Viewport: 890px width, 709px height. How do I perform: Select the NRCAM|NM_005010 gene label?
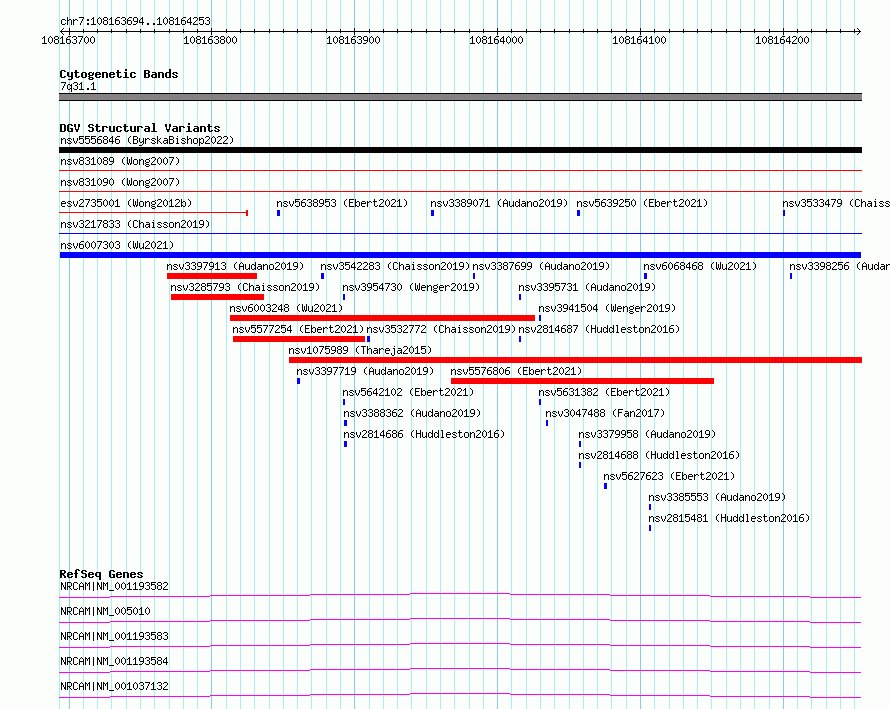[x=105, y=611]
